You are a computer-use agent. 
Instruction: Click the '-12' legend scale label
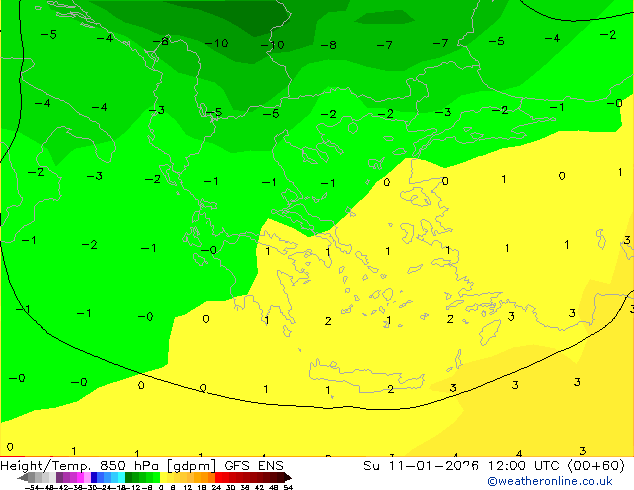point(133,488)
